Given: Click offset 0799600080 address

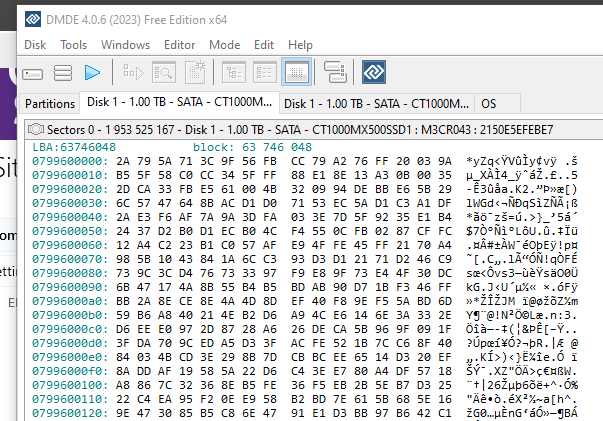Looking at the screenshot, I should coord(70,273).
